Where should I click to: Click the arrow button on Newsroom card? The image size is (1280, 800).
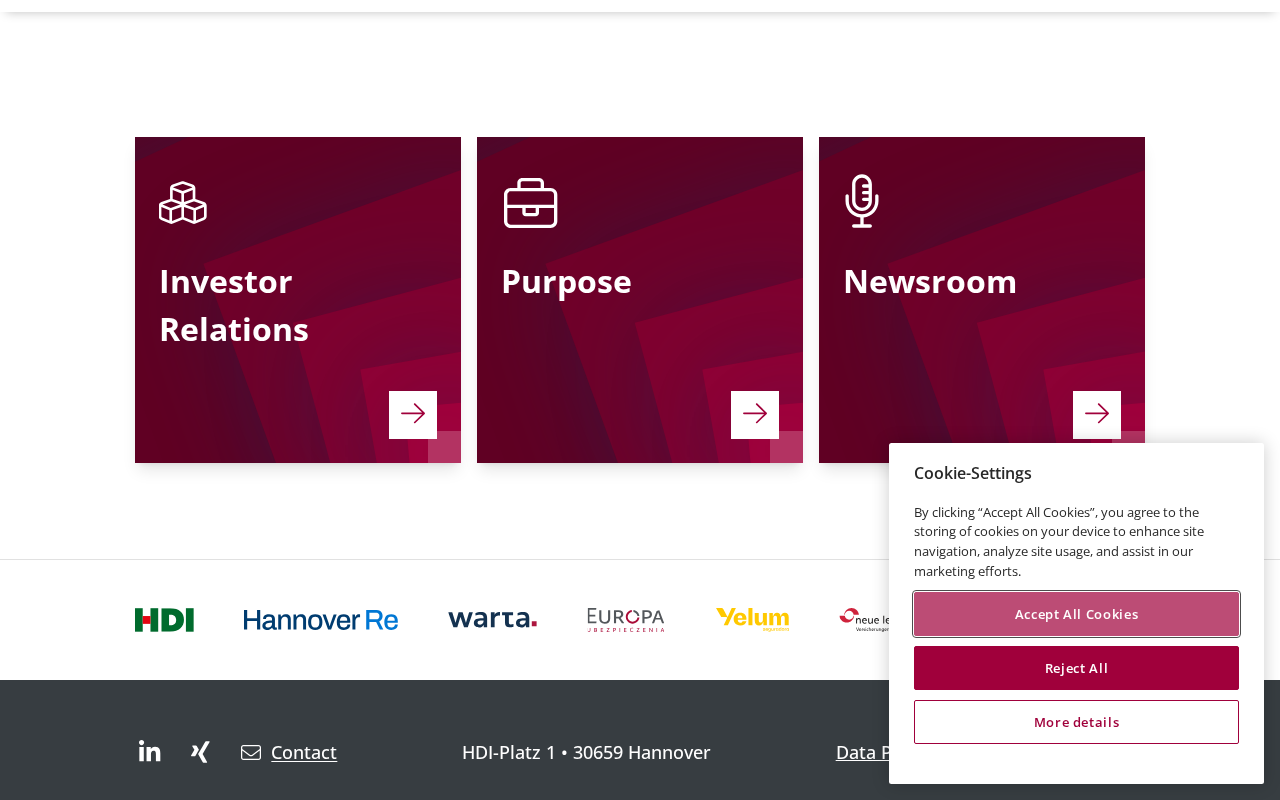tap(1097, 414)
